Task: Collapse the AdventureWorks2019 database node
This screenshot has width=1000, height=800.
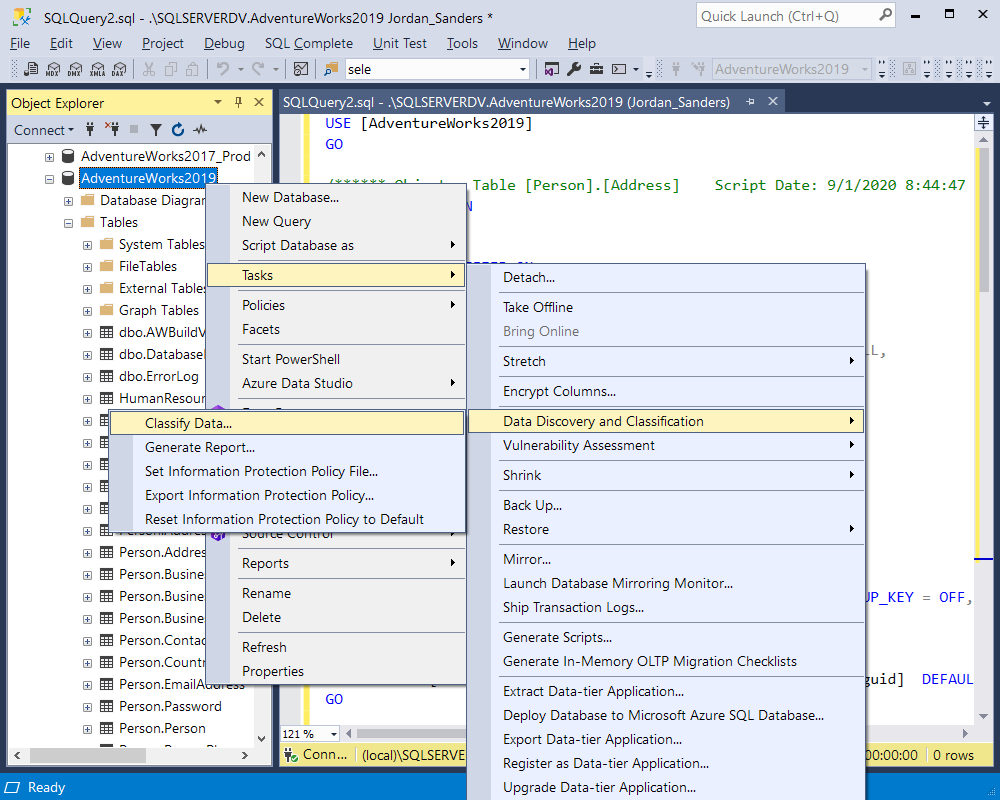Action: (49, 179)
